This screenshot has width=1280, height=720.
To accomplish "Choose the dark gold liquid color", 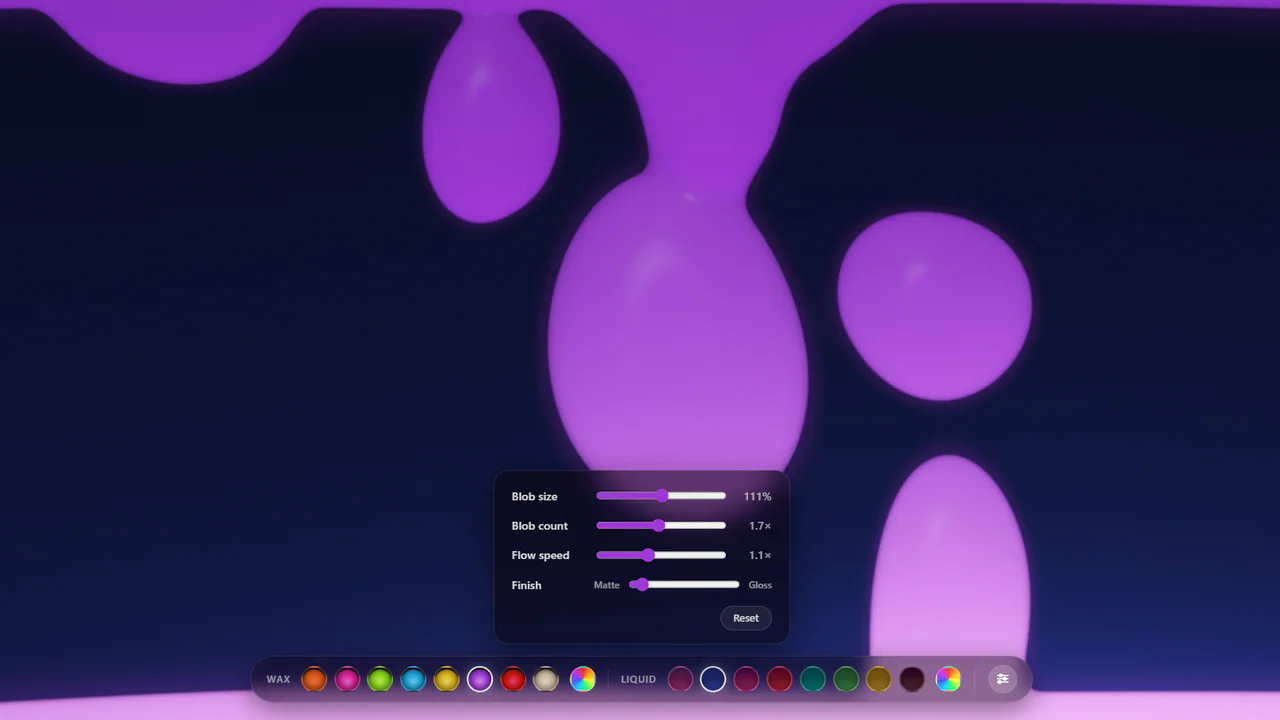I will coord(879,680).
